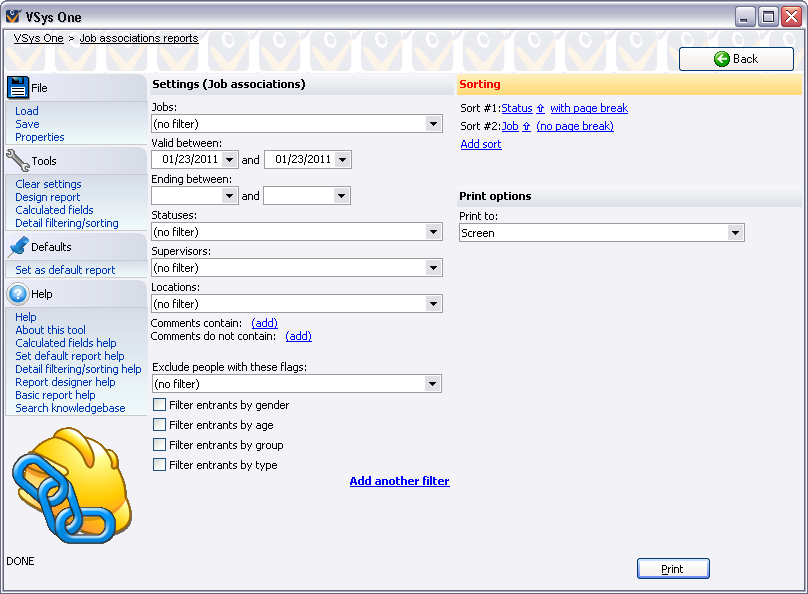Click the Job sort field link
808x594 pixels.
coord(510,126)
